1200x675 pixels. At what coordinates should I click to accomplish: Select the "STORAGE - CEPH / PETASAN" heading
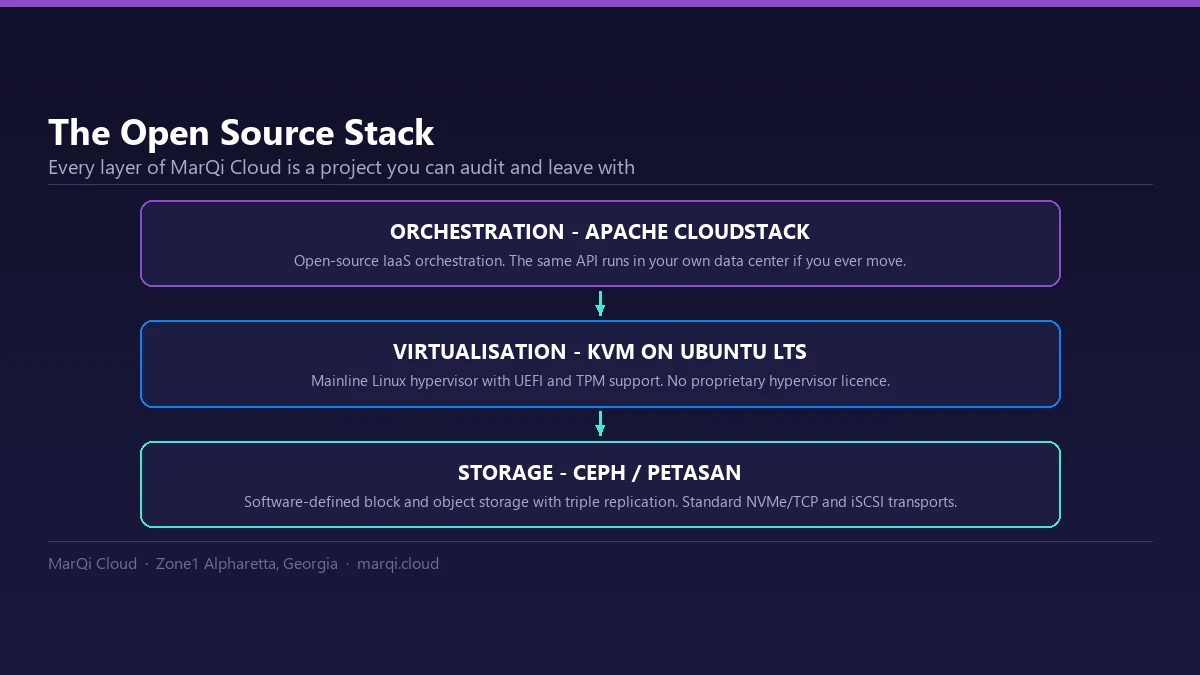600,472
